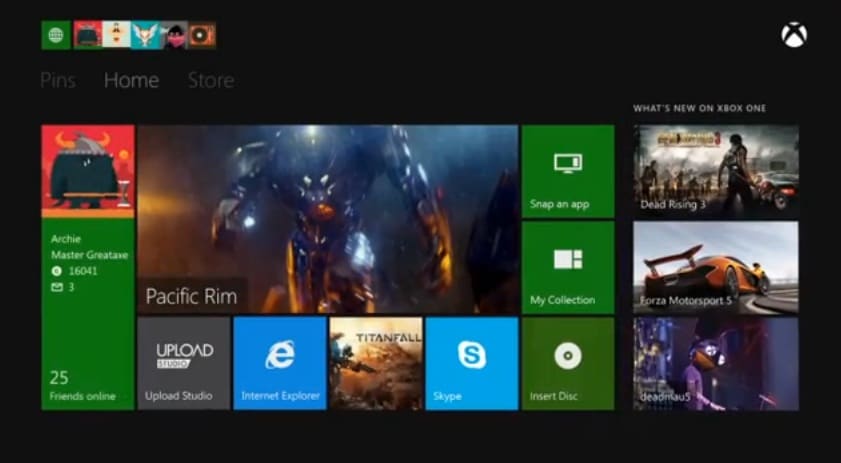
Task: Launch the Titanfall game tile
Action: click(x=376, y=363)
